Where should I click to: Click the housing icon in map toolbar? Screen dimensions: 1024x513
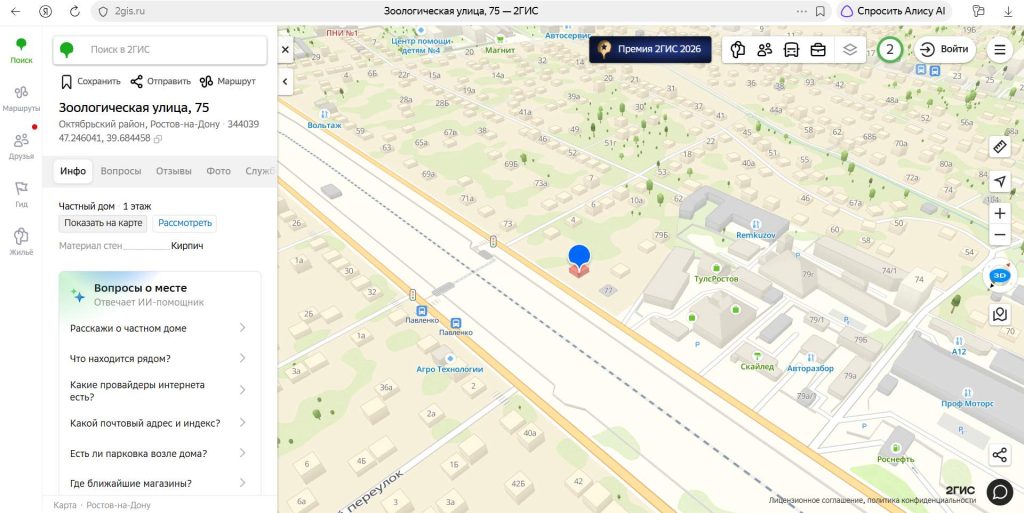pyautogui.click(x=738, y=50)
